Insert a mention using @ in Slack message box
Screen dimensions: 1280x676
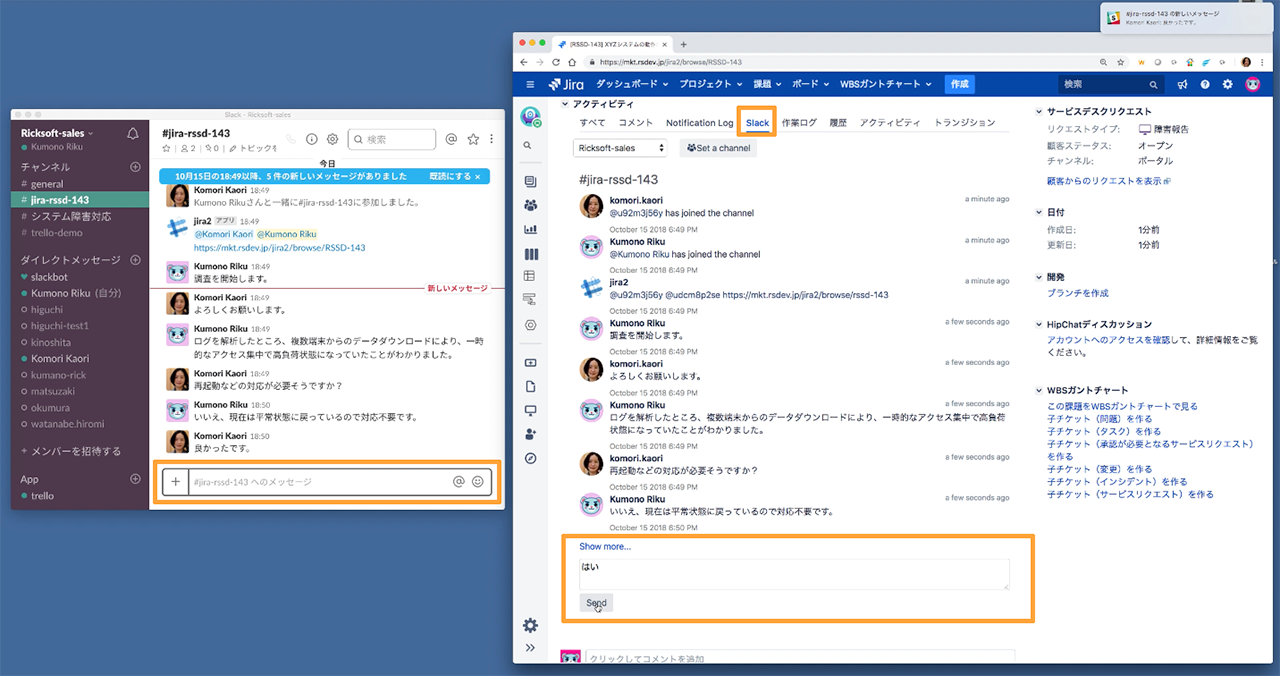(x=459, y=482)
